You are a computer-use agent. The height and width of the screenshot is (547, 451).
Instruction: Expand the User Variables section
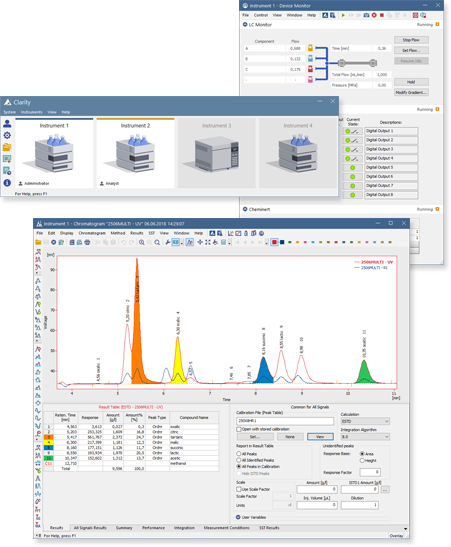238,517
